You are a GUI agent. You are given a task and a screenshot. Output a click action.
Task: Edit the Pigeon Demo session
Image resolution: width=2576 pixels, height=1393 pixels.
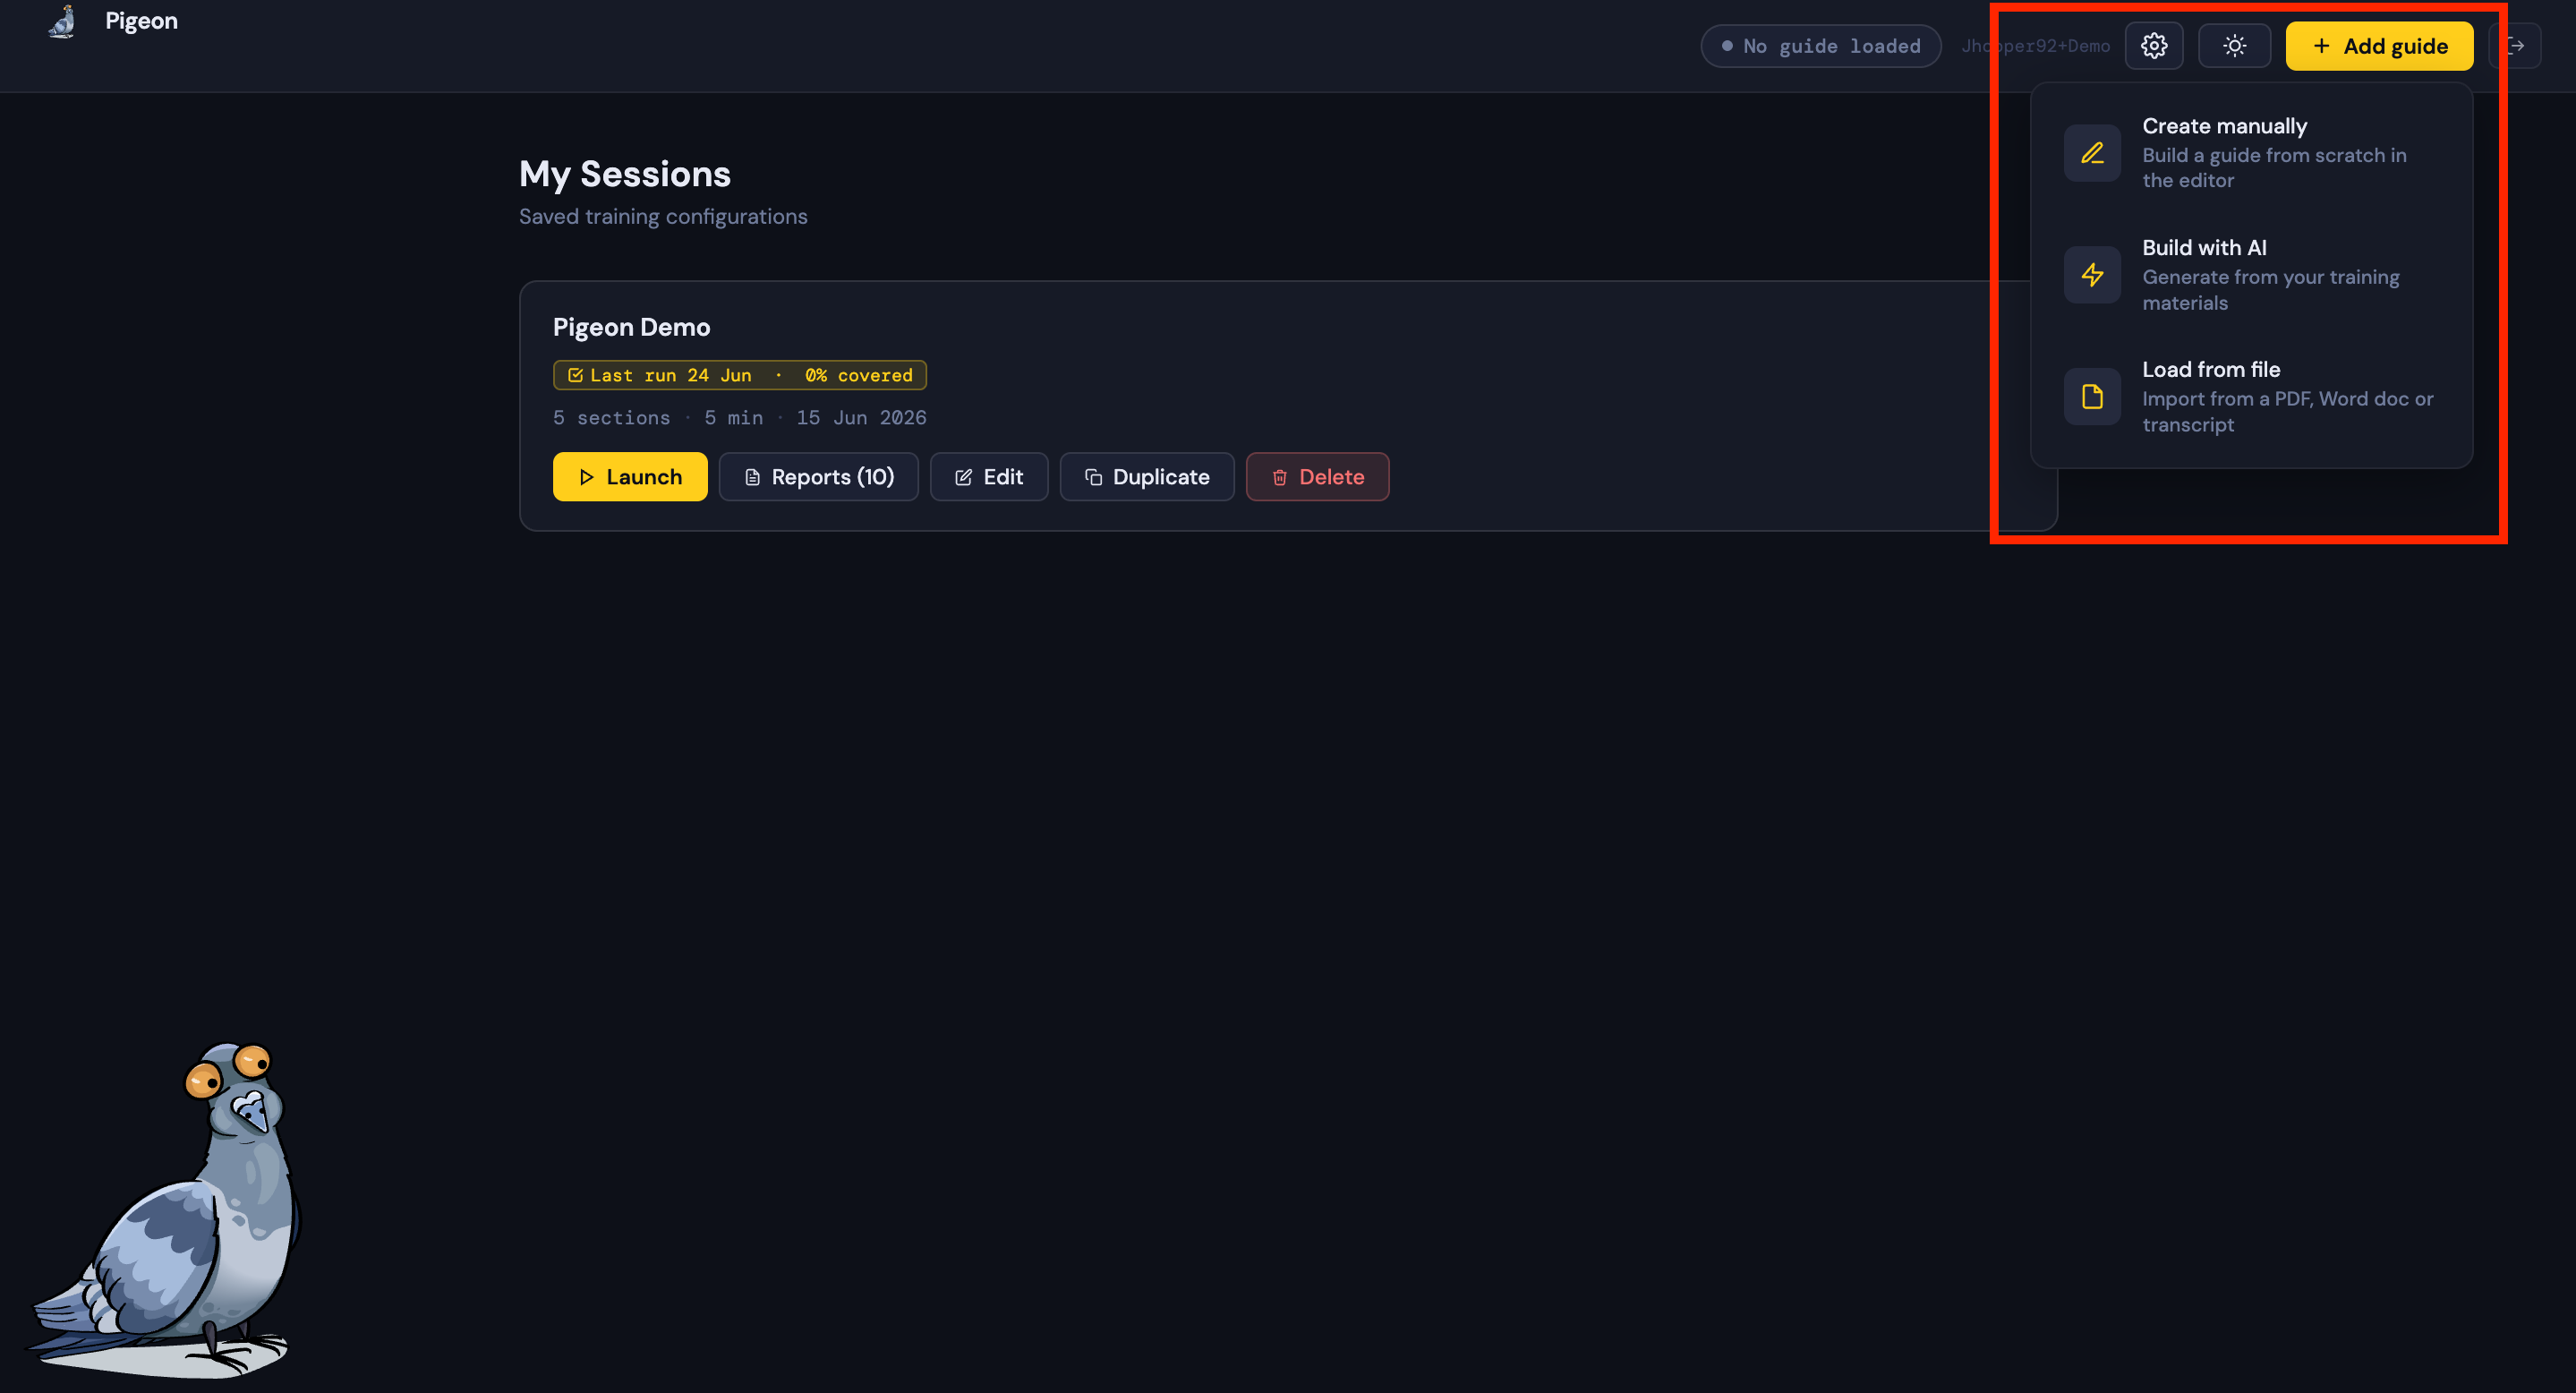tap(989, 477)
